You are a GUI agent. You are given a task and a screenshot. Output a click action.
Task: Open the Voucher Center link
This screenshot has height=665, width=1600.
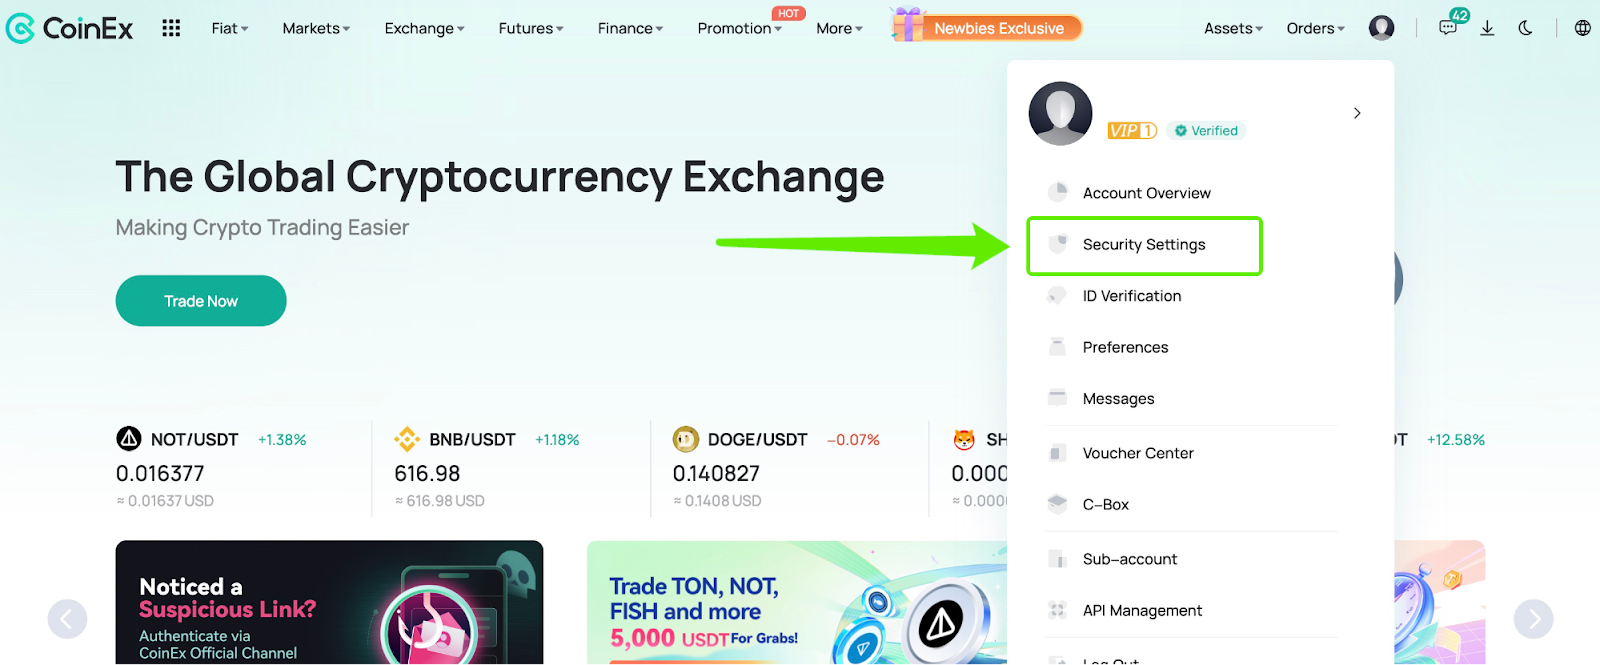point(1138,453)
